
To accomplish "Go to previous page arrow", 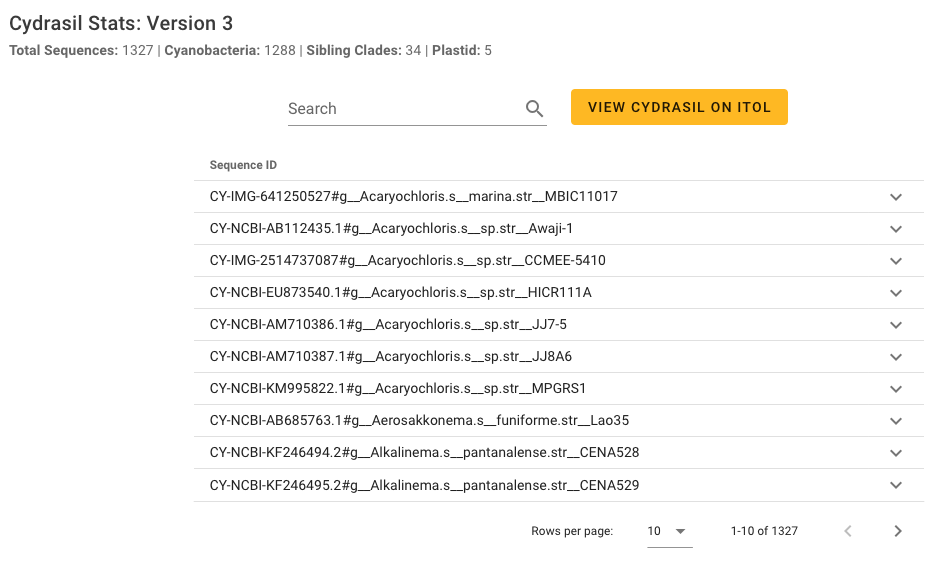I will pyautogui.click(x=848, y=531).
